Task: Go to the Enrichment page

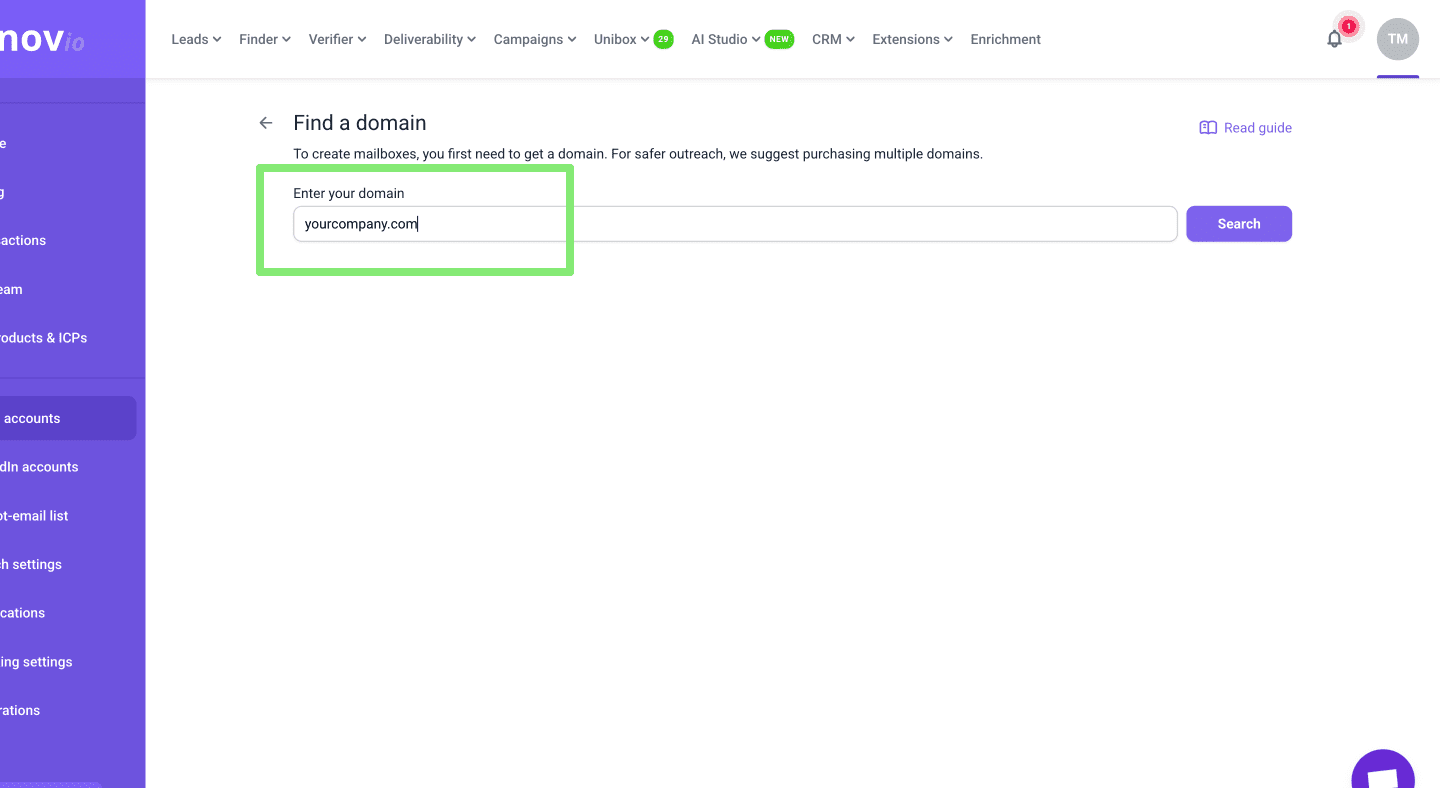Action: 1005,39
